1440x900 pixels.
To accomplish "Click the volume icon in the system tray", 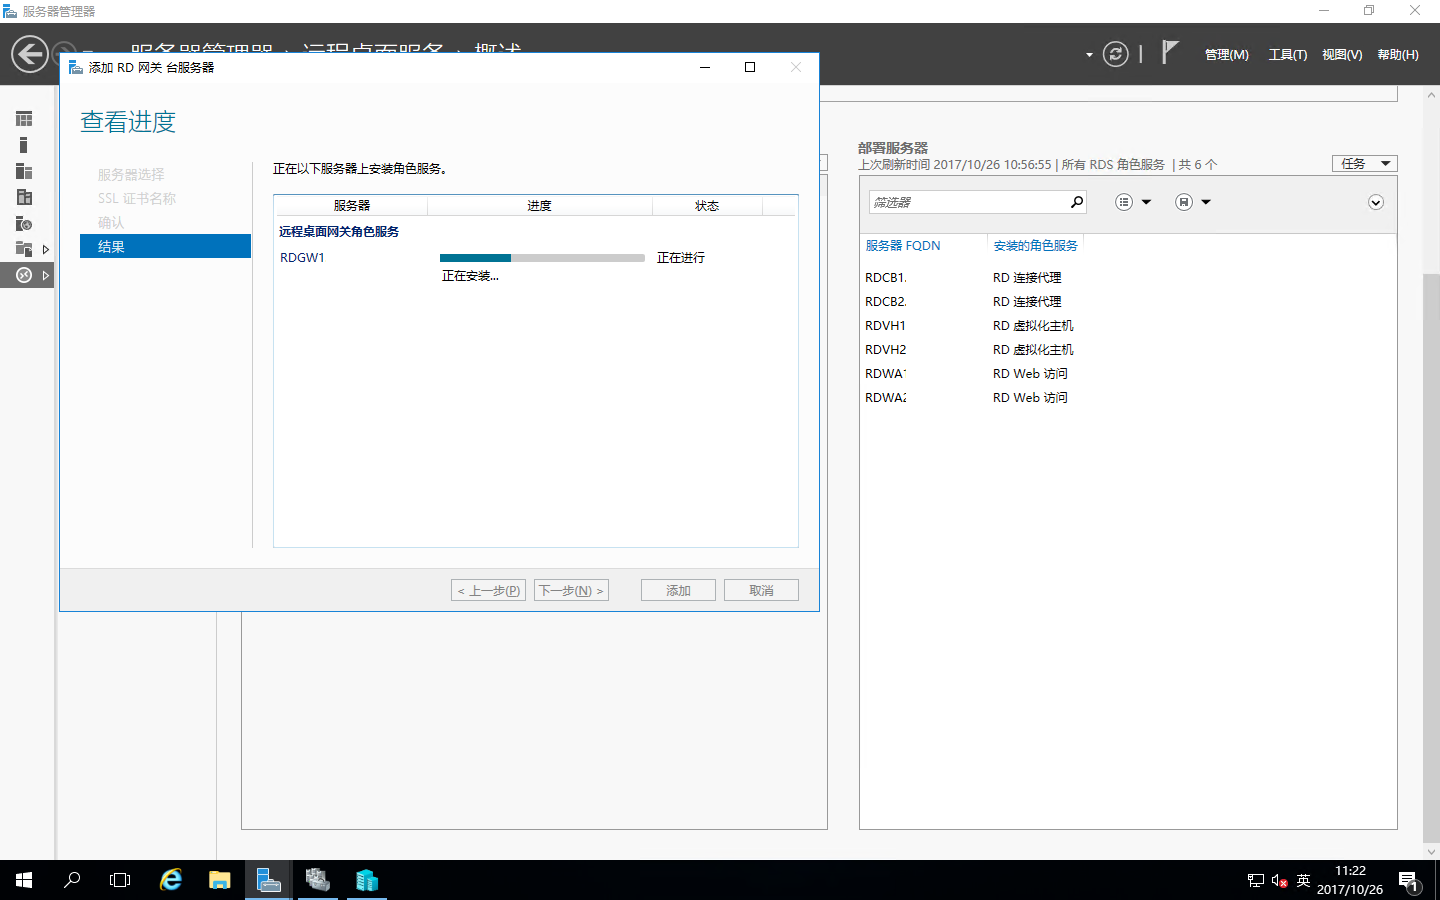I will (1279, 881).
